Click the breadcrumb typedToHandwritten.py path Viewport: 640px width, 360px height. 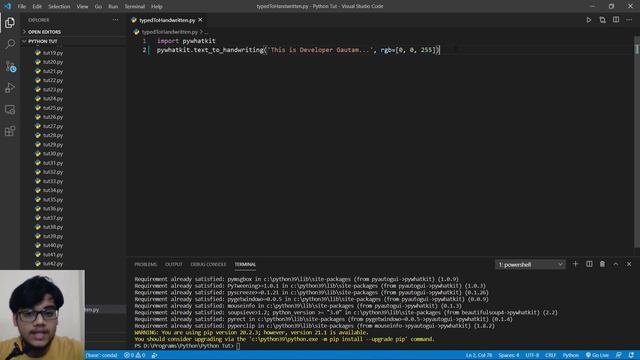coord(170,32)
